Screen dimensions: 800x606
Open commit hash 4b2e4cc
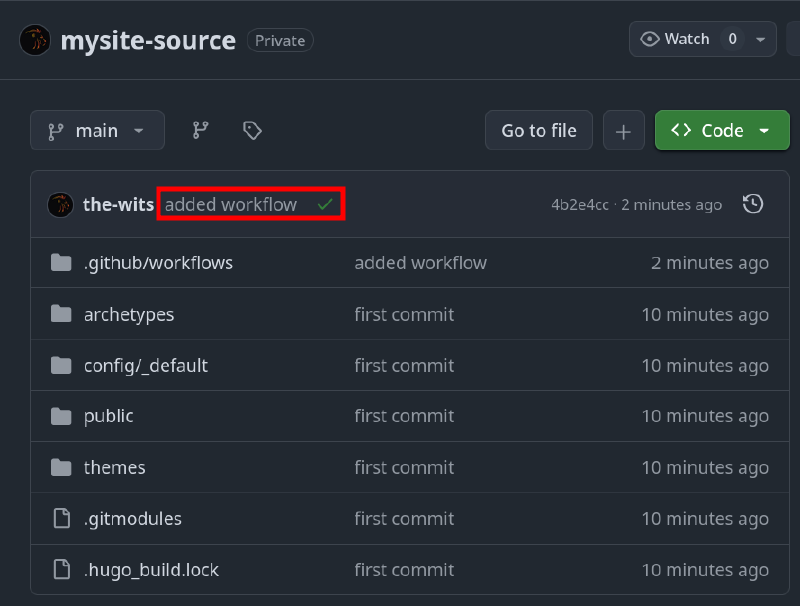pyautogui.click(x=579, y=205)
